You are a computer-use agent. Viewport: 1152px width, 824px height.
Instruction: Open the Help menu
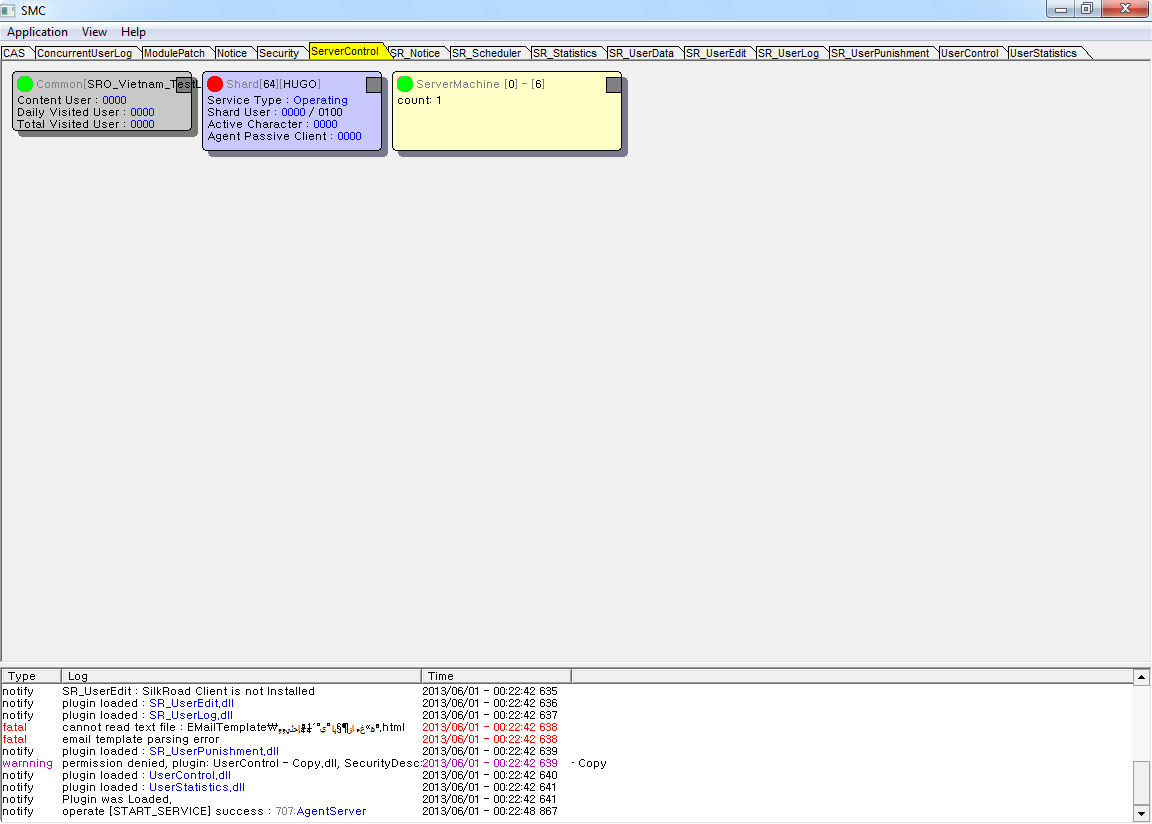[133, 32]
